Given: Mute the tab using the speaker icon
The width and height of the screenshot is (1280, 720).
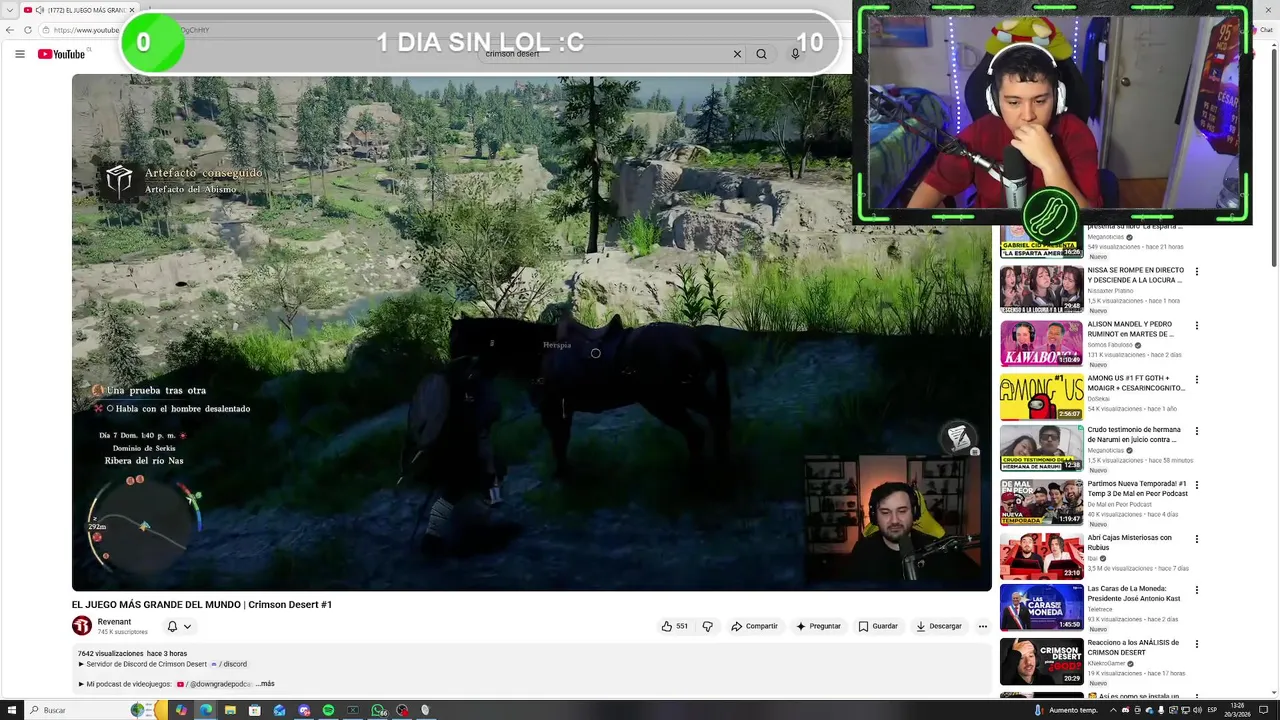Looking at the screenshot, I should (40, 10).
